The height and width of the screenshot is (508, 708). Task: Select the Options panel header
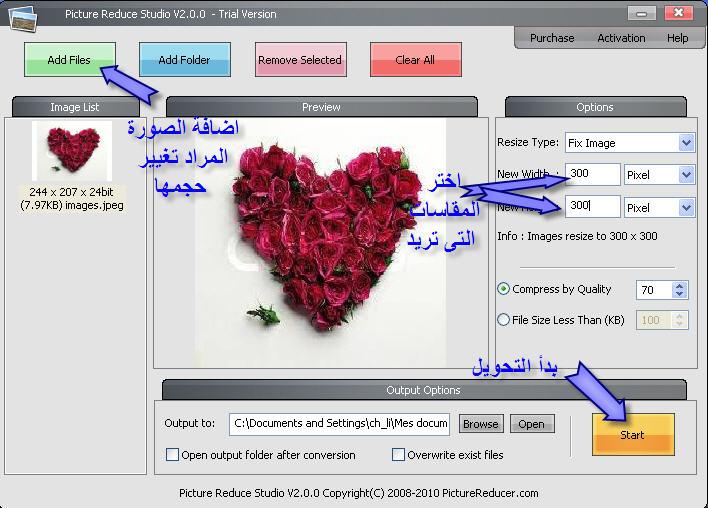pyautogui.click(x=595, y=107)
